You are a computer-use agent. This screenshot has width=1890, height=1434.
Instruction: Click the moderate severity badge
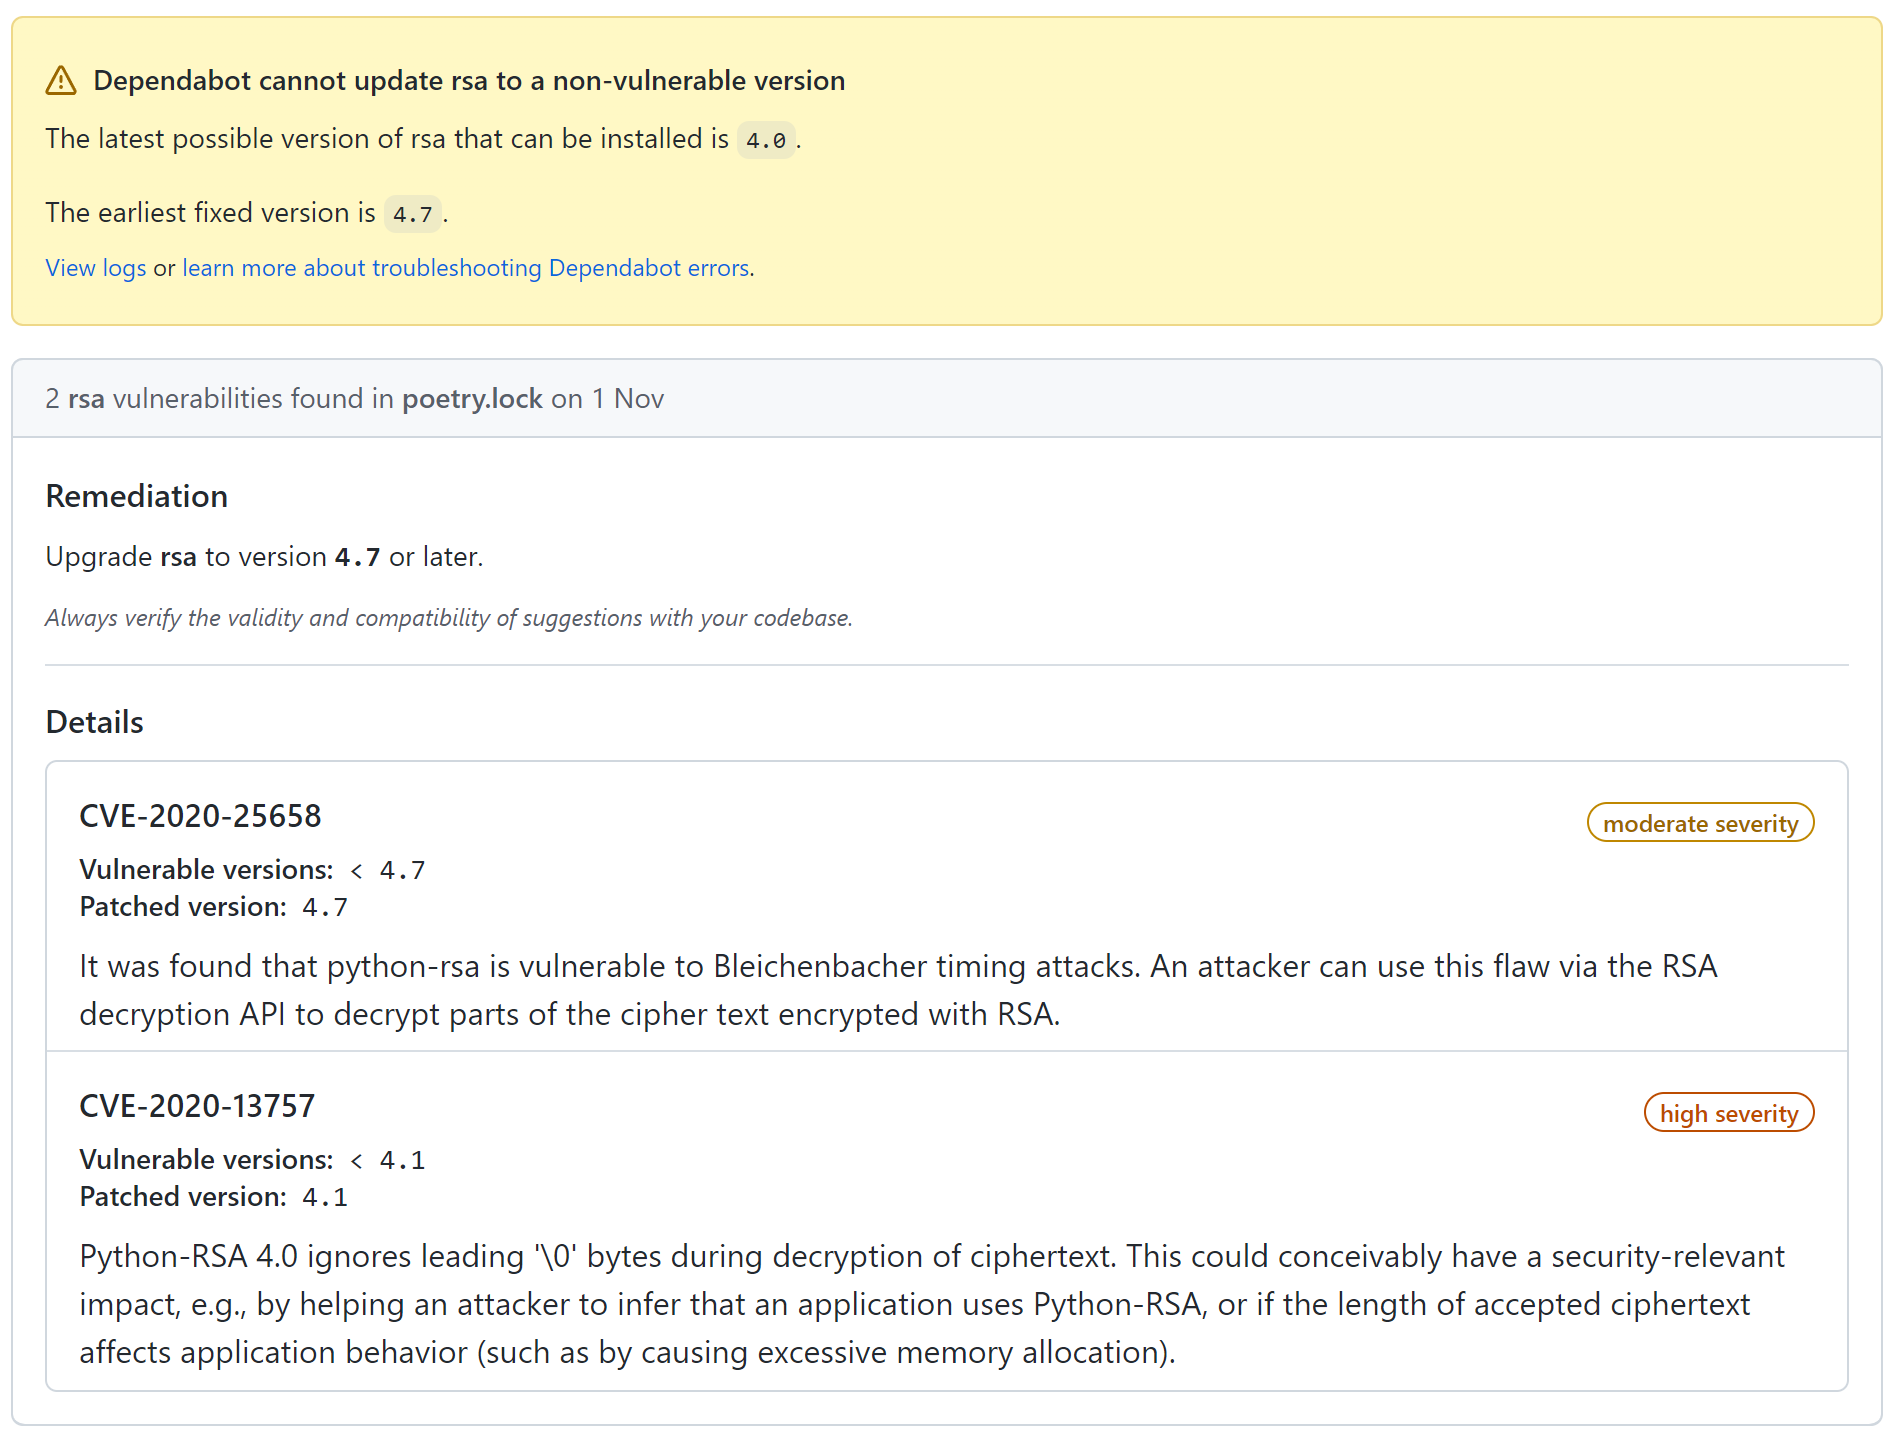pos(1700,822)
